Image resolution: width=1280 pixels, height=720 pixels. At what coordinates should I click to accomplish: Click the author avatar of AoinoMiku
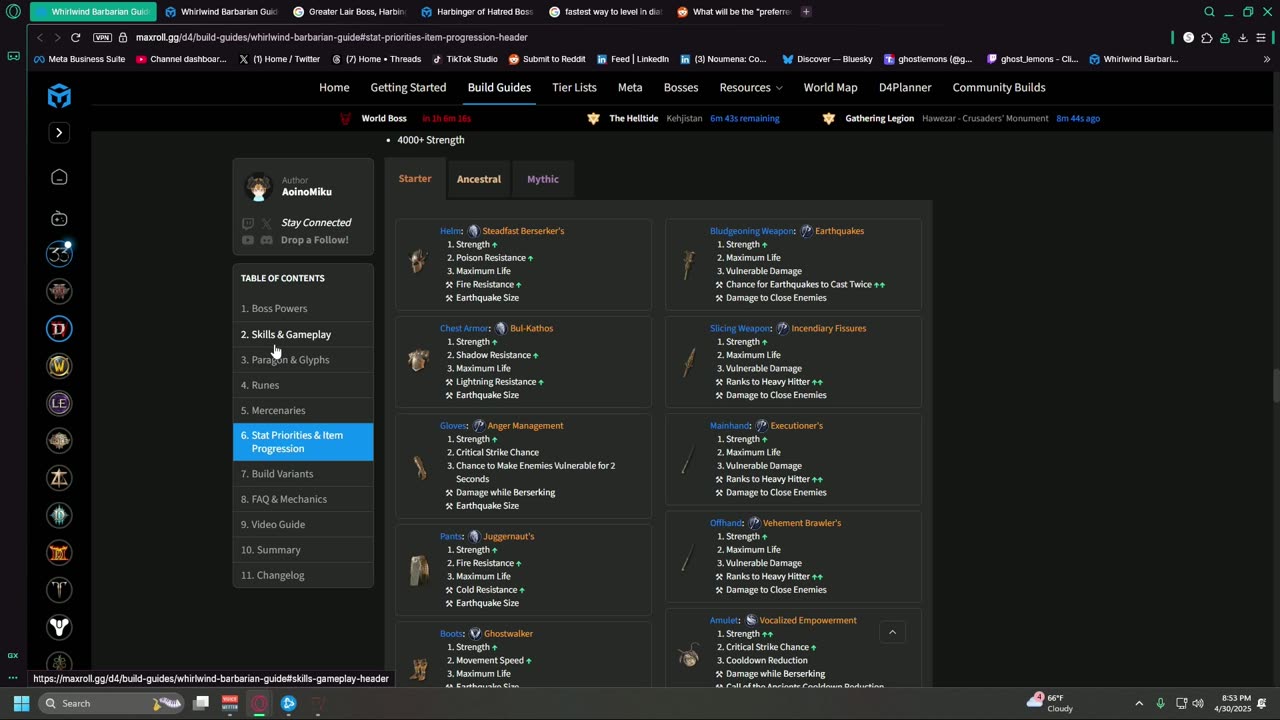coord(259,186)
